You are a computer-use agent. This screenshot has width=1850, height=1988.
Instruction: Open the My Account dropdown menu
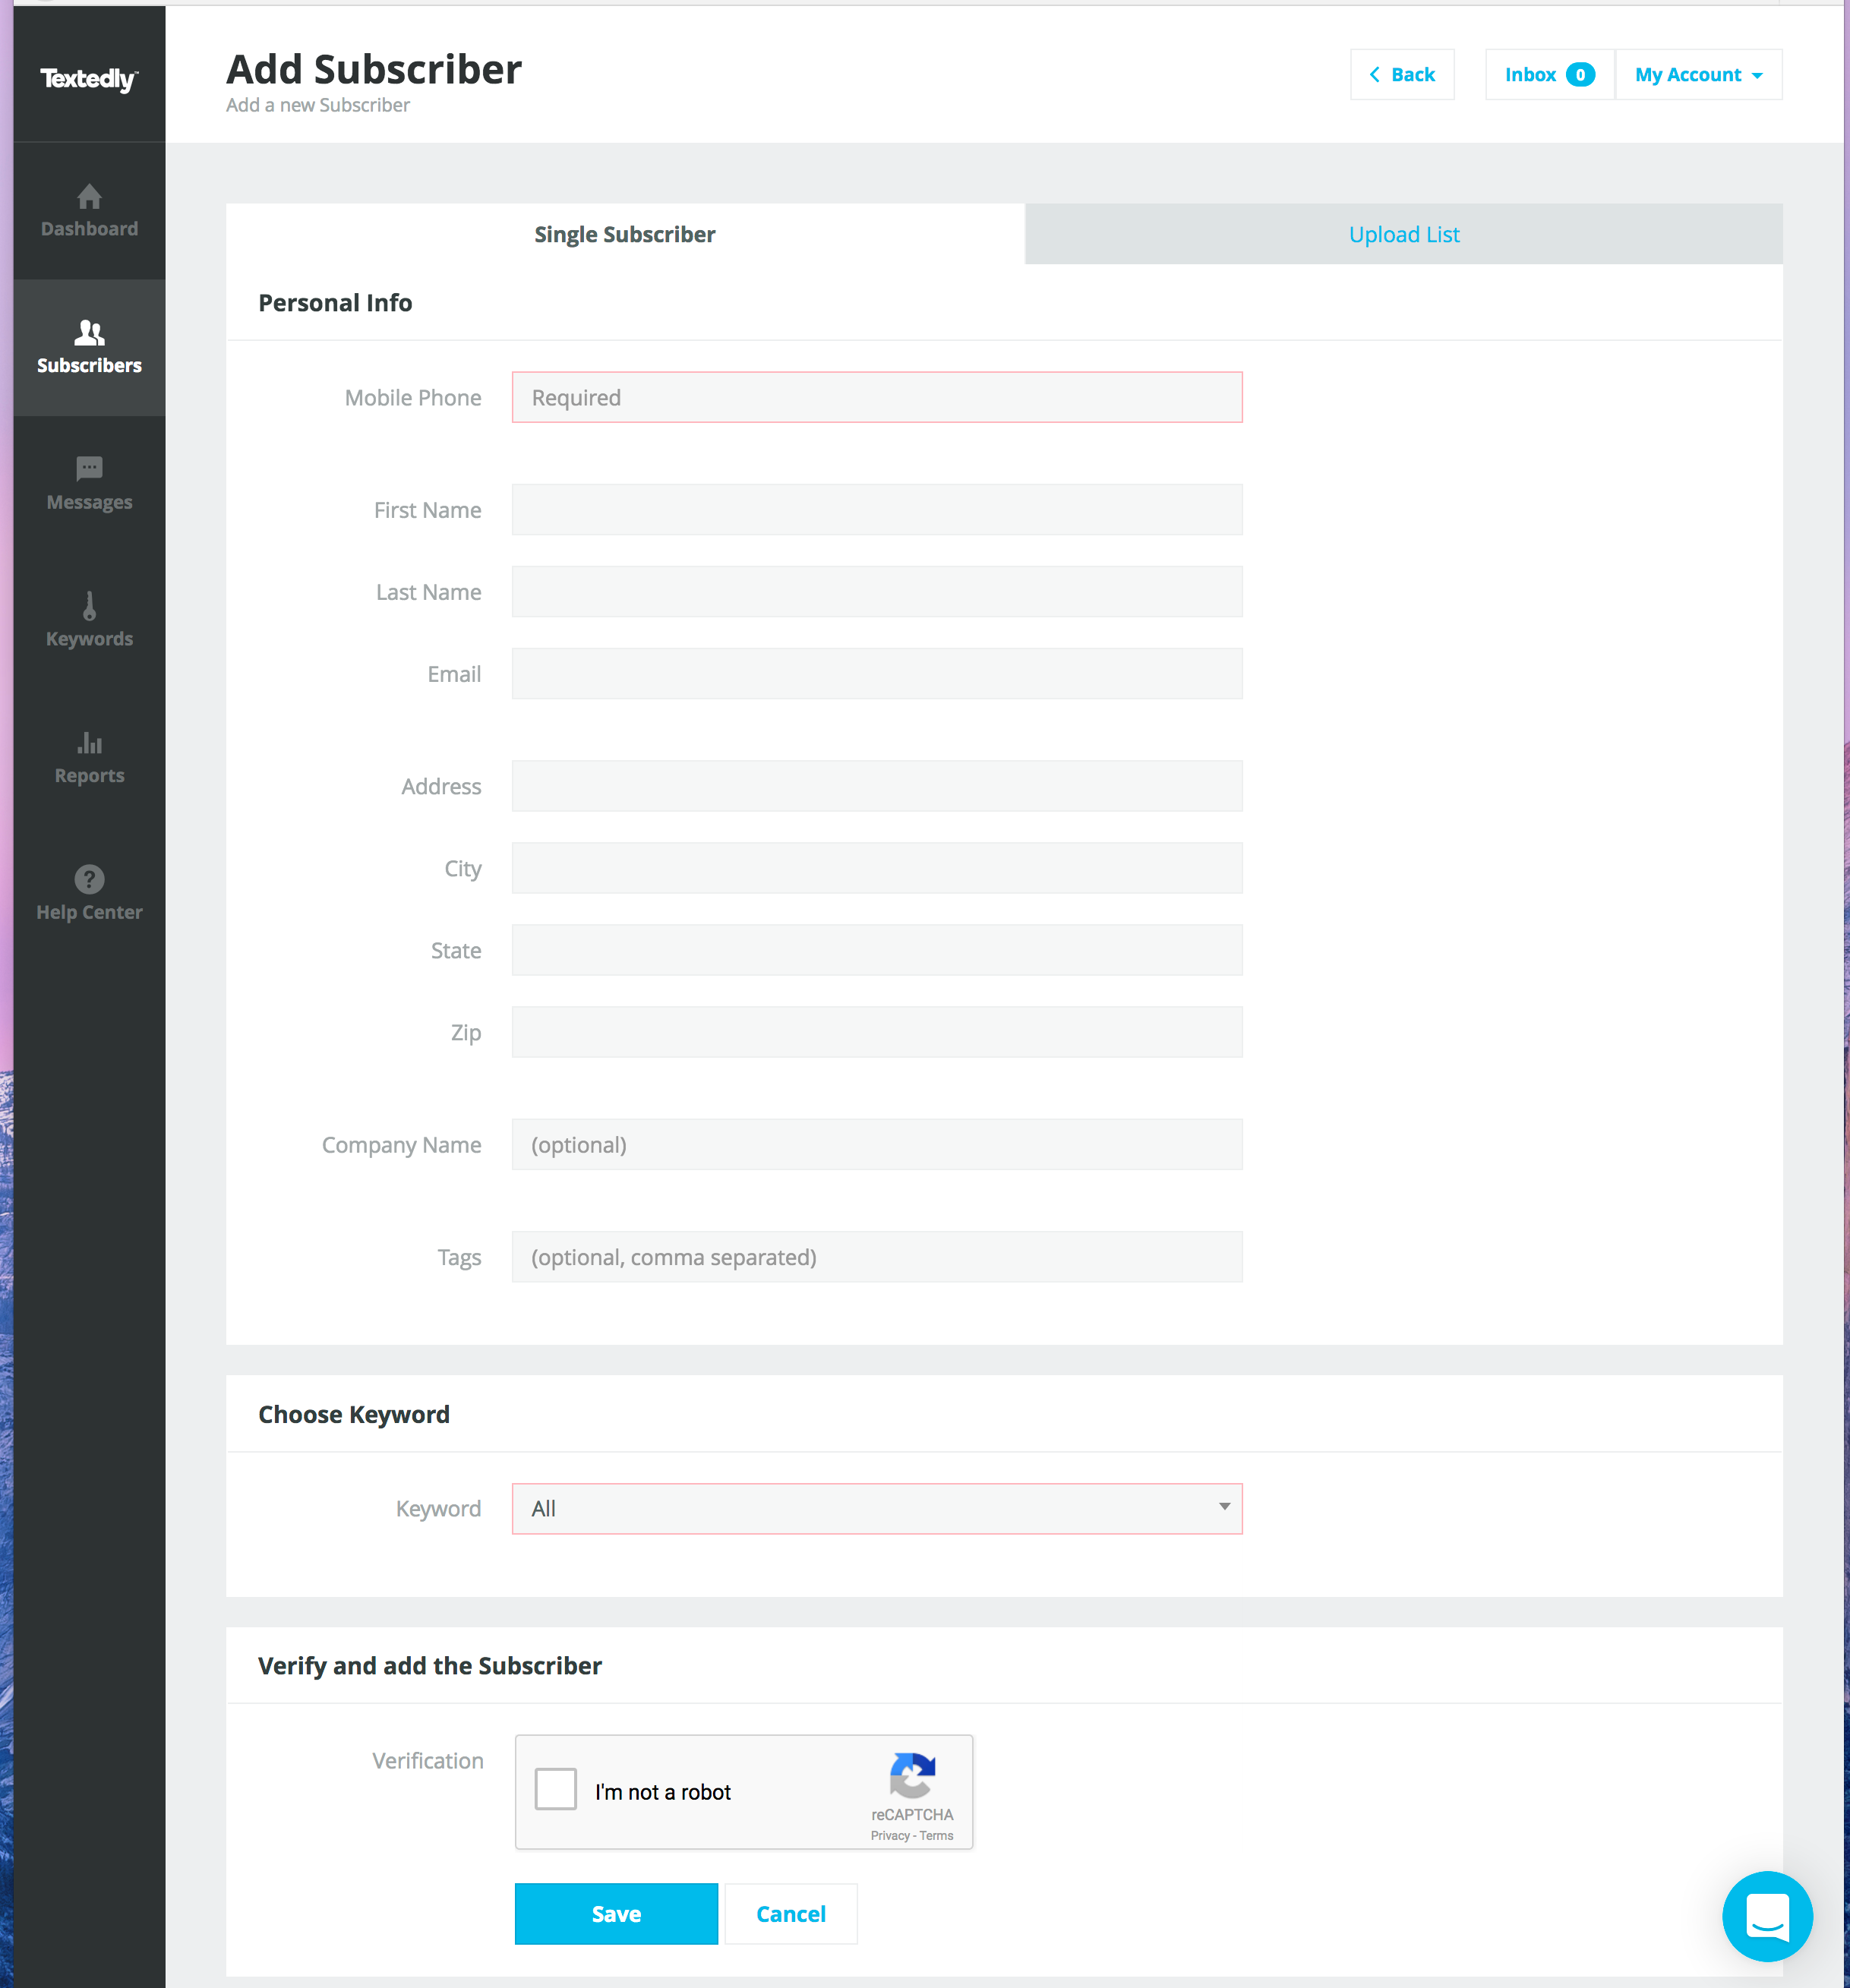tap(1698, 75)
